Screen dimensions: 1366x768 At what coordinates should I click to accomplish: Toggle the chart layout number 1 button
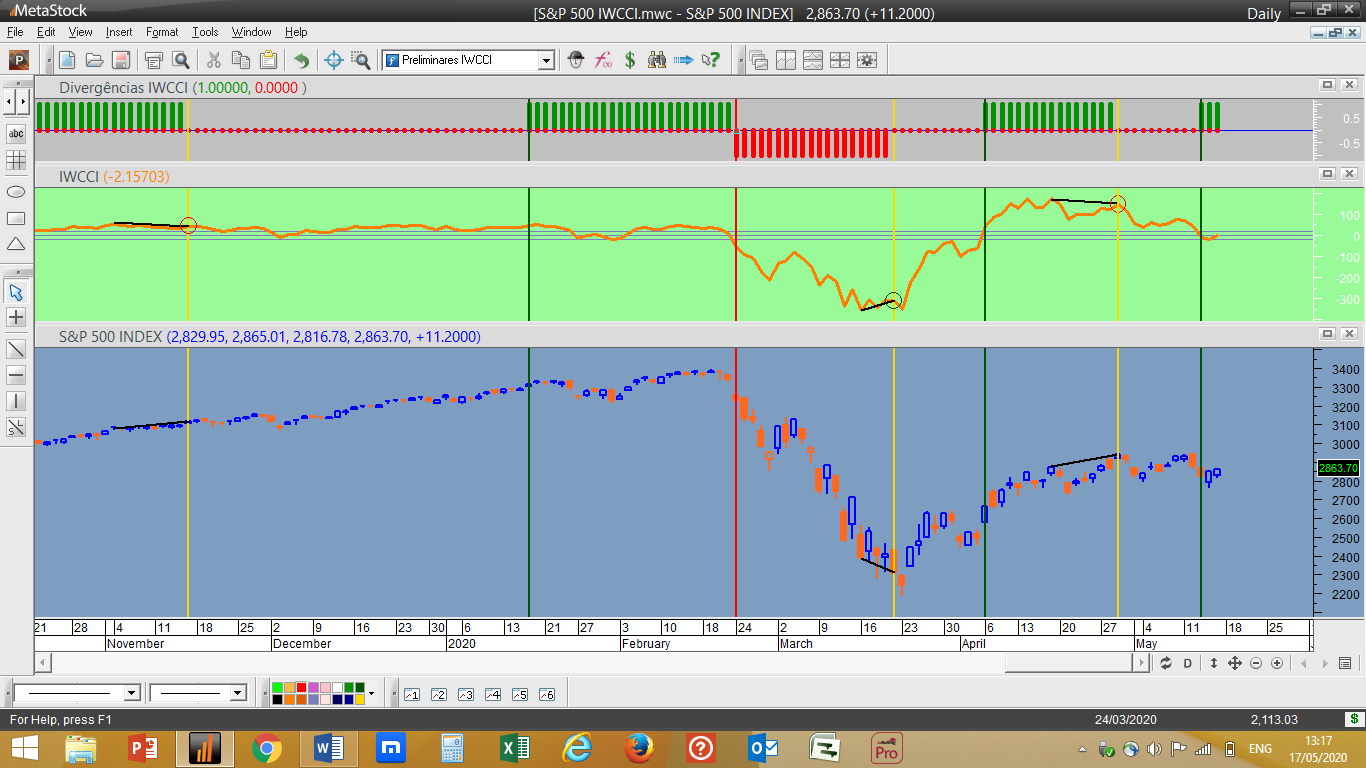(x=411, y=694)
